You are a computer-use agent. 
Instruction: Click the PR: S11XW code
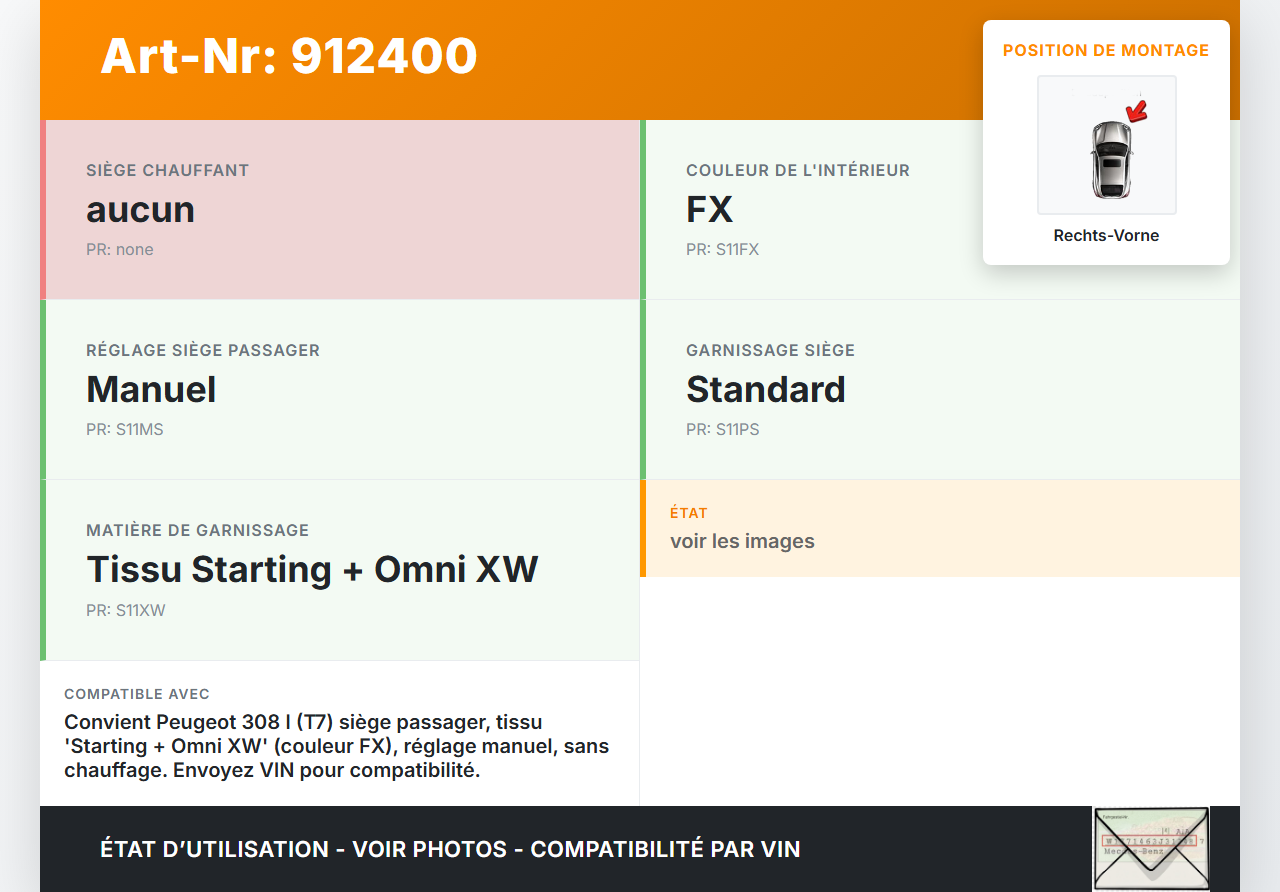coord(126,610)
